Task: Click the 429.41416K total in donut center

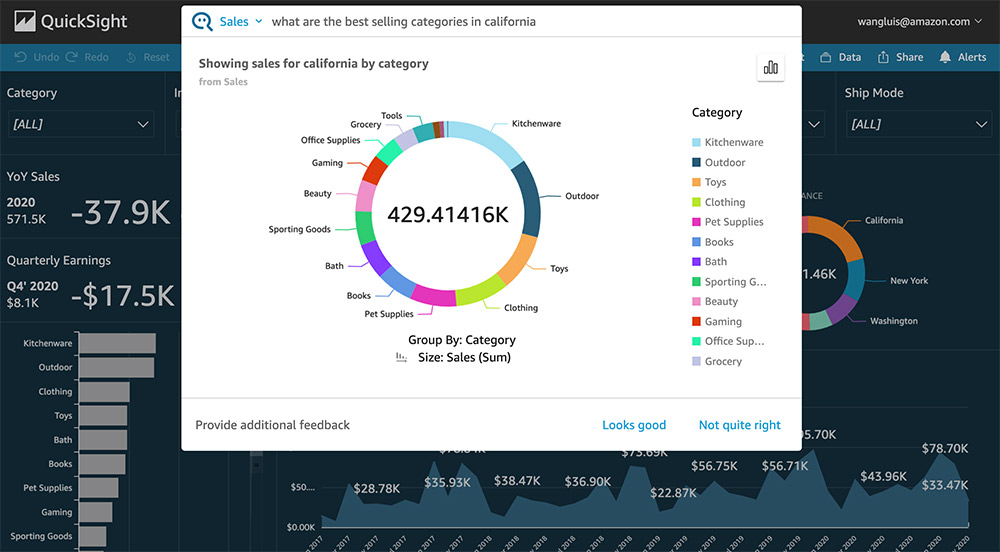Action: click(448, 215)
